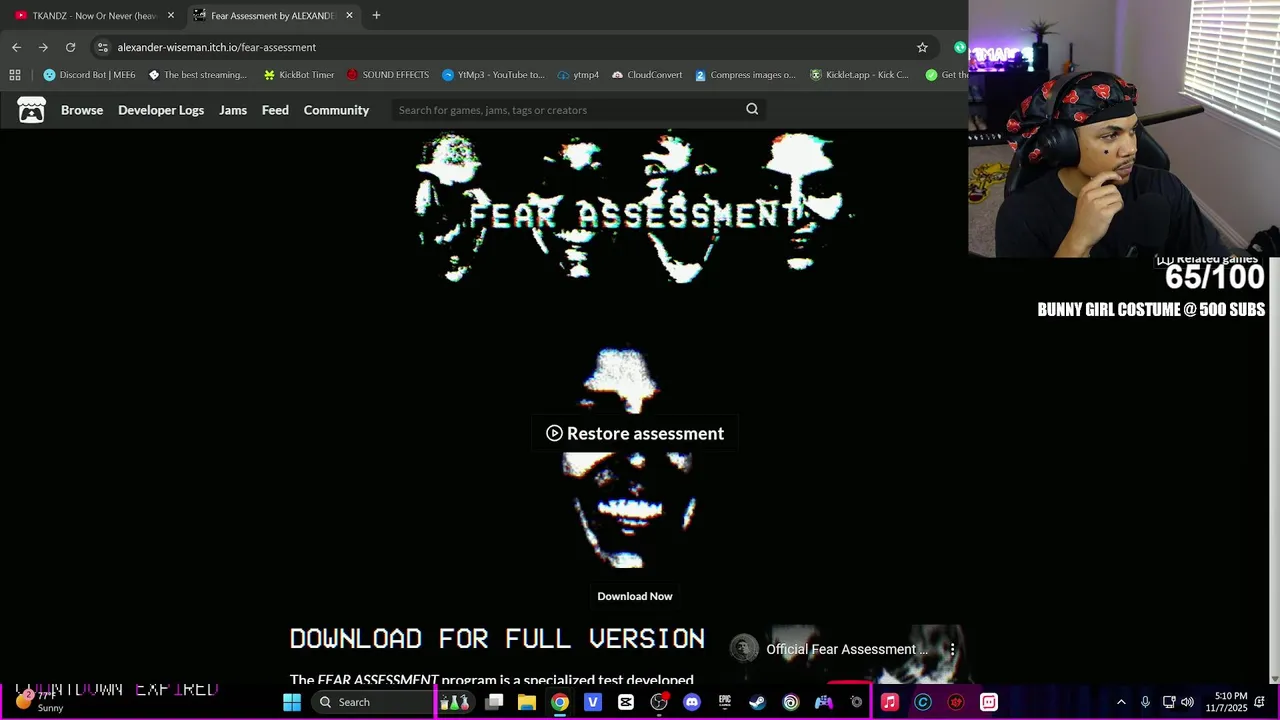The height and width of the screenshot is (720, 1280).
Task: Open Steam from the taskbar
Action: pos(758,702)
